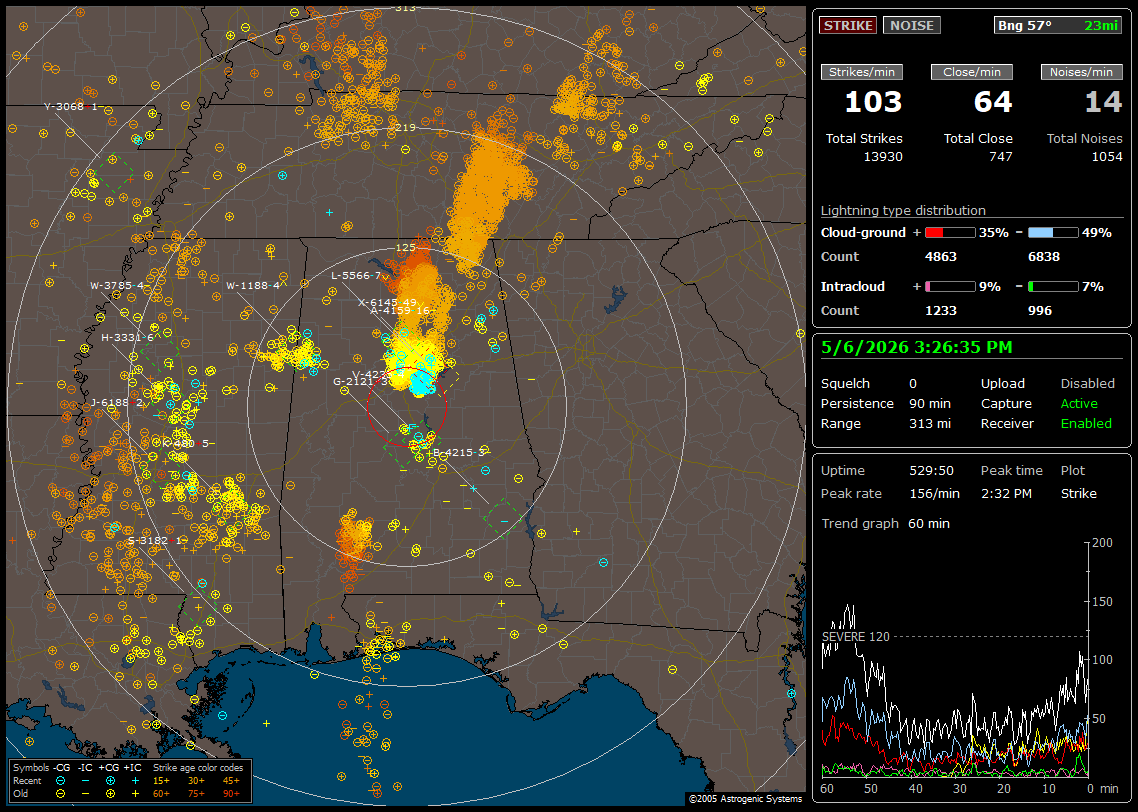Change the Persistence 90 min value

[x=930, y=403]
